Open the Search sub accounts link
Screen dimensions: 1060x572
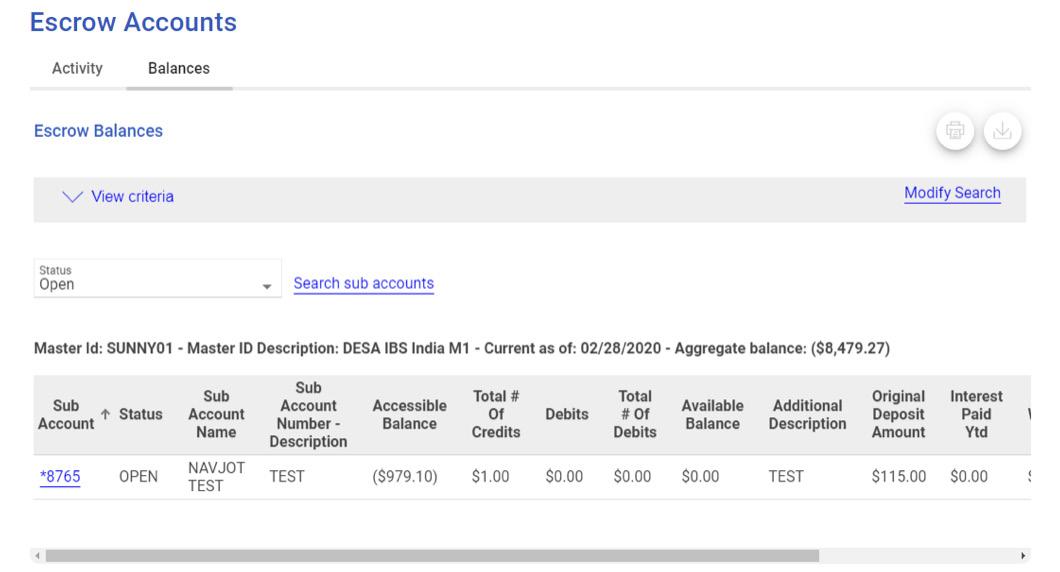point(364,284)
